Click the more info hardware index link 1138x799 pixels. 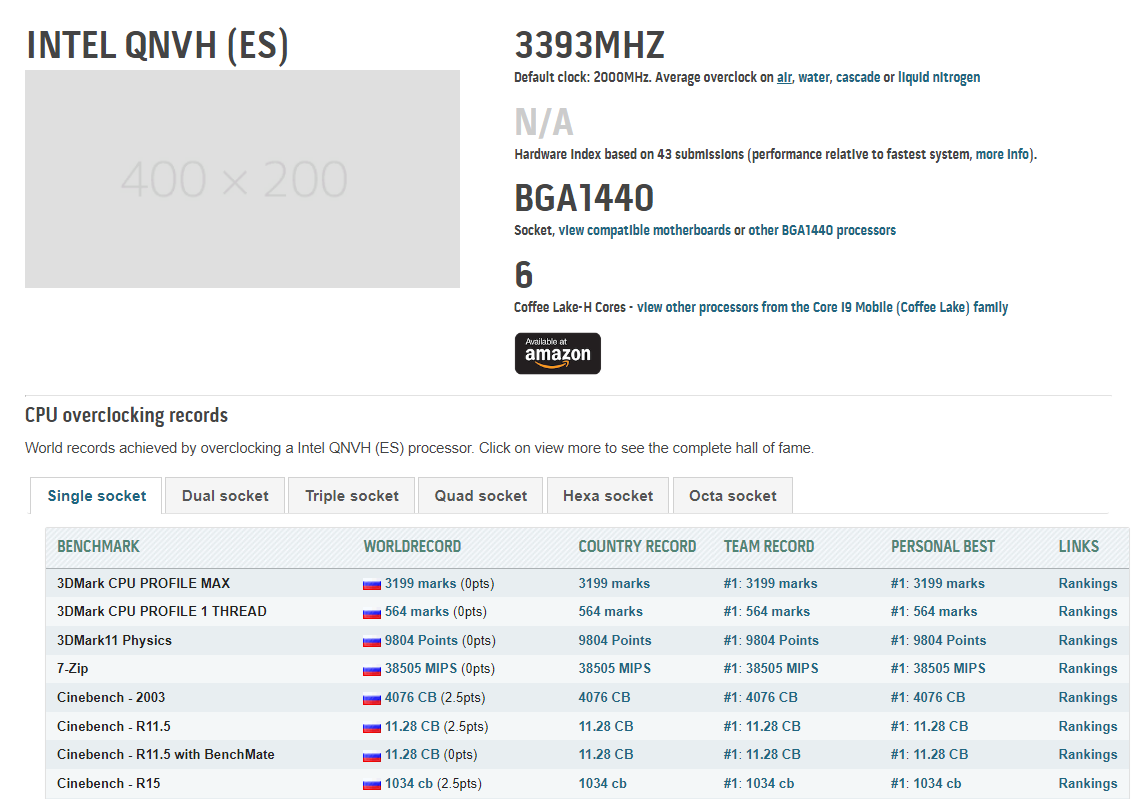pyautogui.click(x=1004, y=154)
